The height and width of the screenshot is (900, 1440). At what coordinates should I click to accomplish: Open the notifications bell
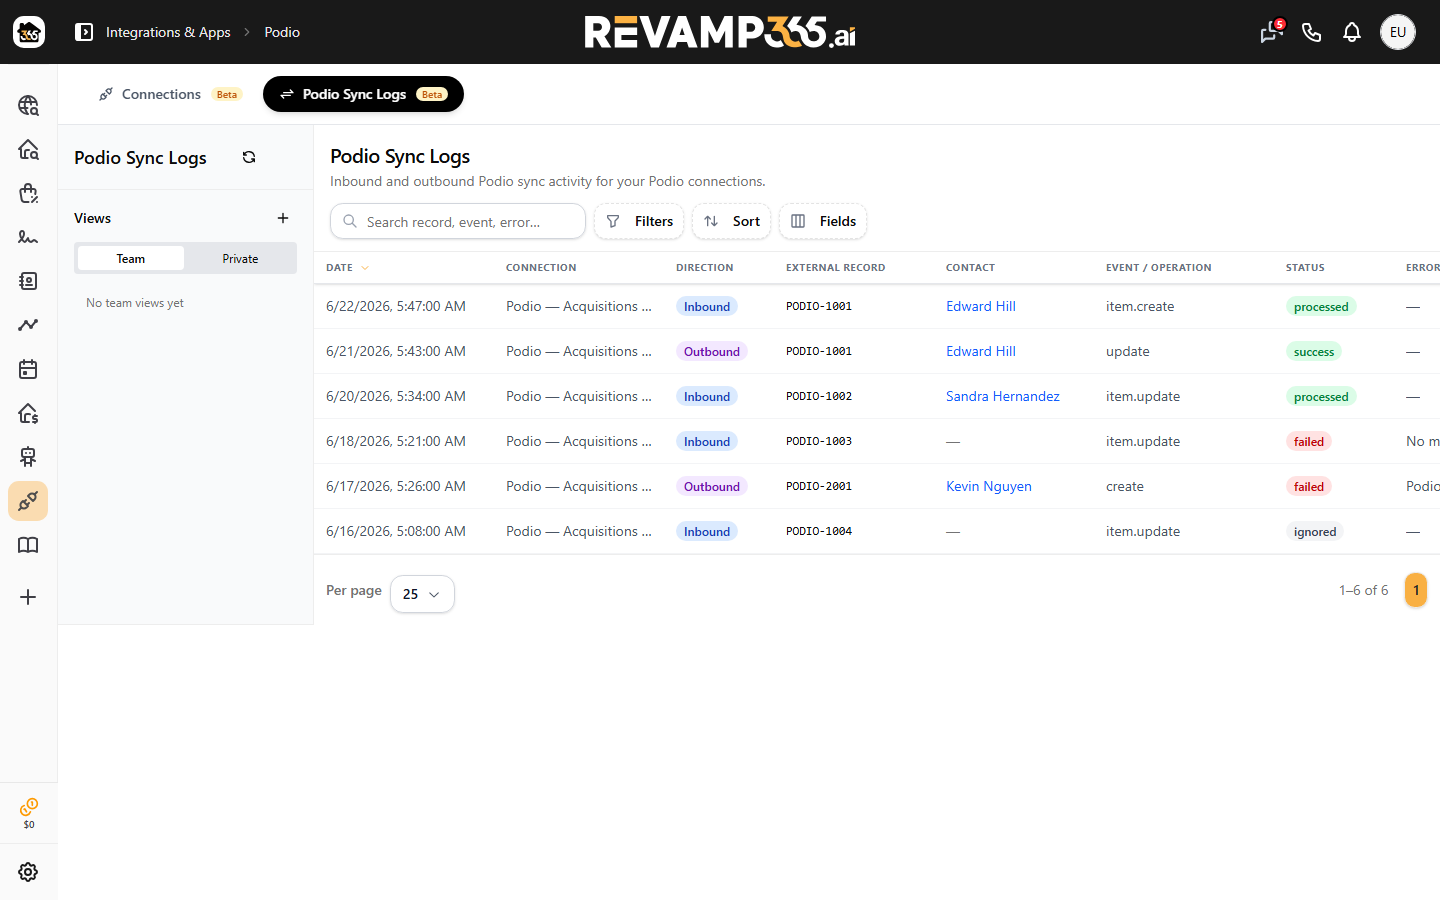coord(1352,32)
